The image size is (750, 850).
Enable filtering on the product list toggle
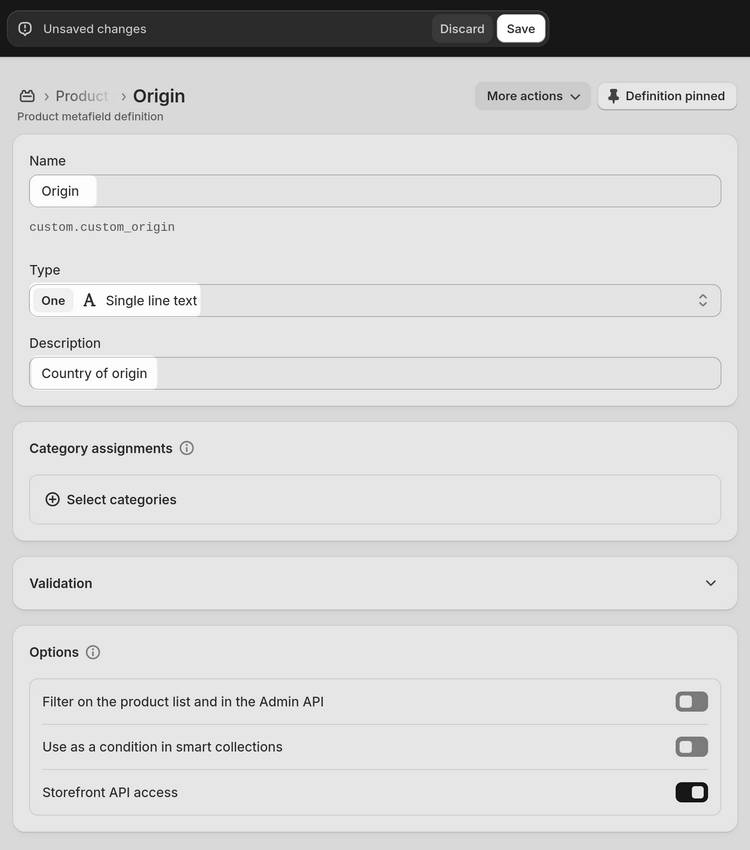click(691, 701)
